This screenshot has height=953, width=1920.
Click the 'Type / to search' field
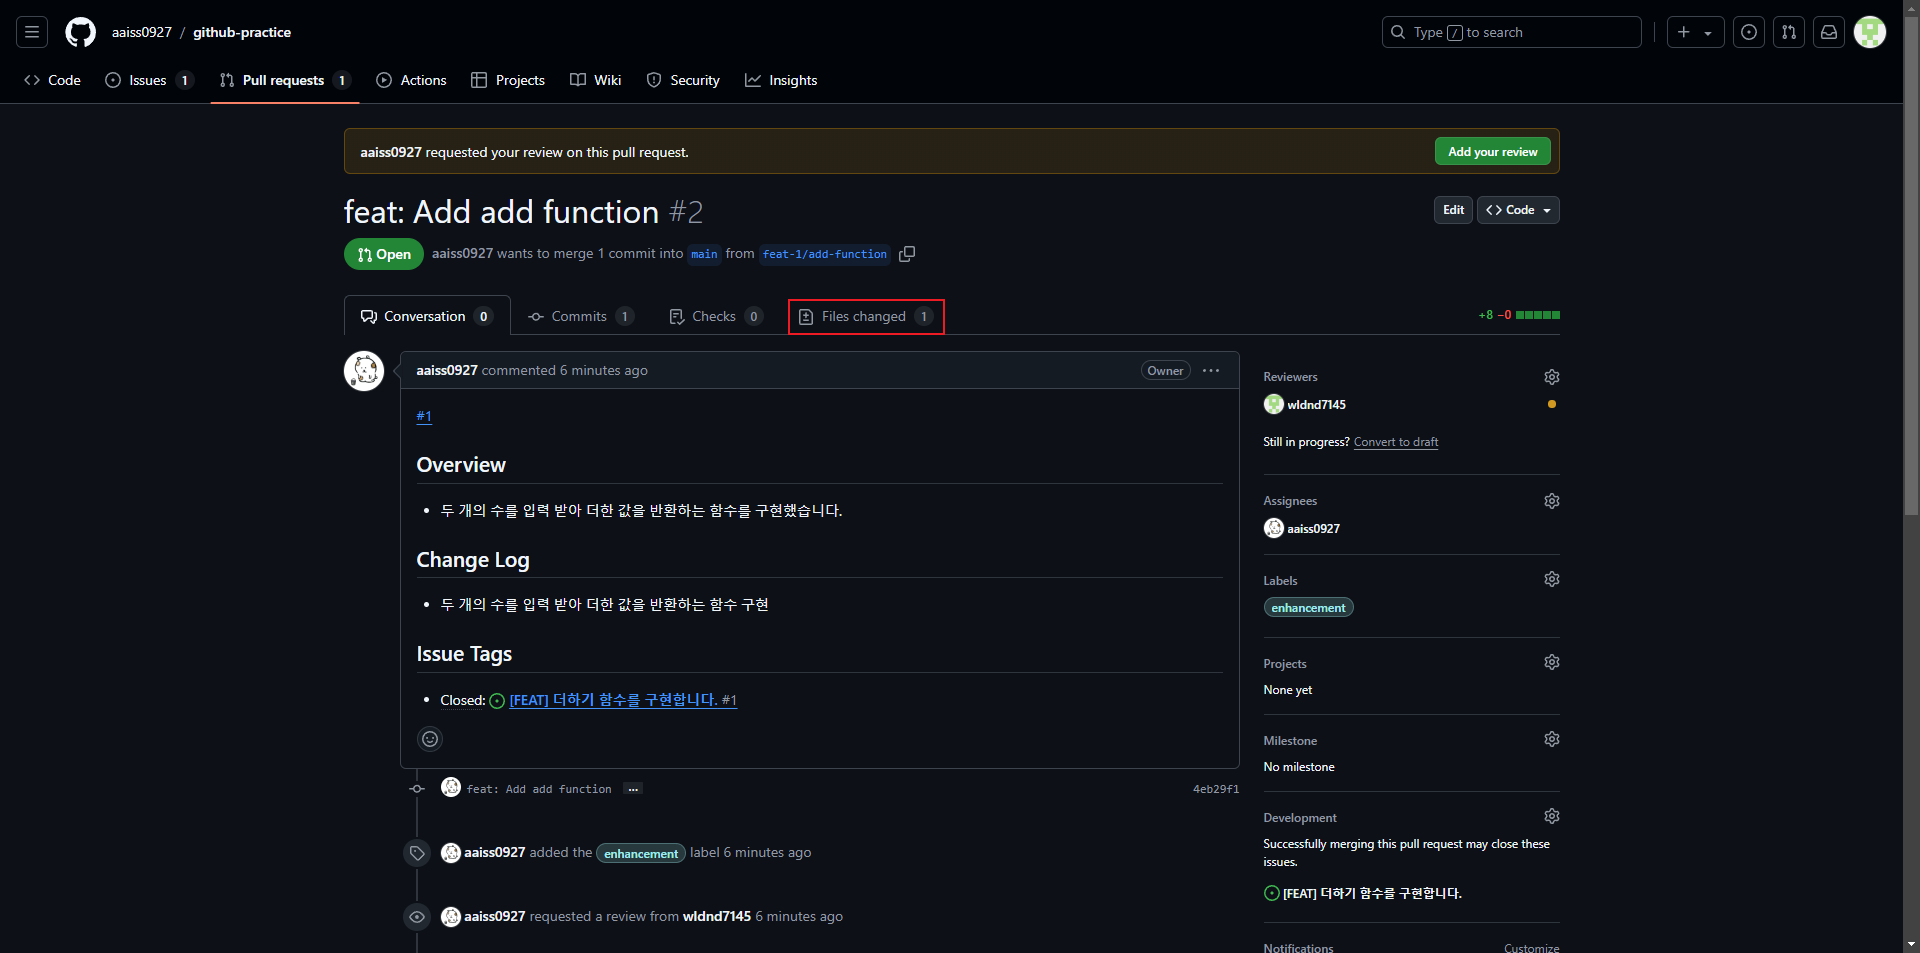[1512, 32]
